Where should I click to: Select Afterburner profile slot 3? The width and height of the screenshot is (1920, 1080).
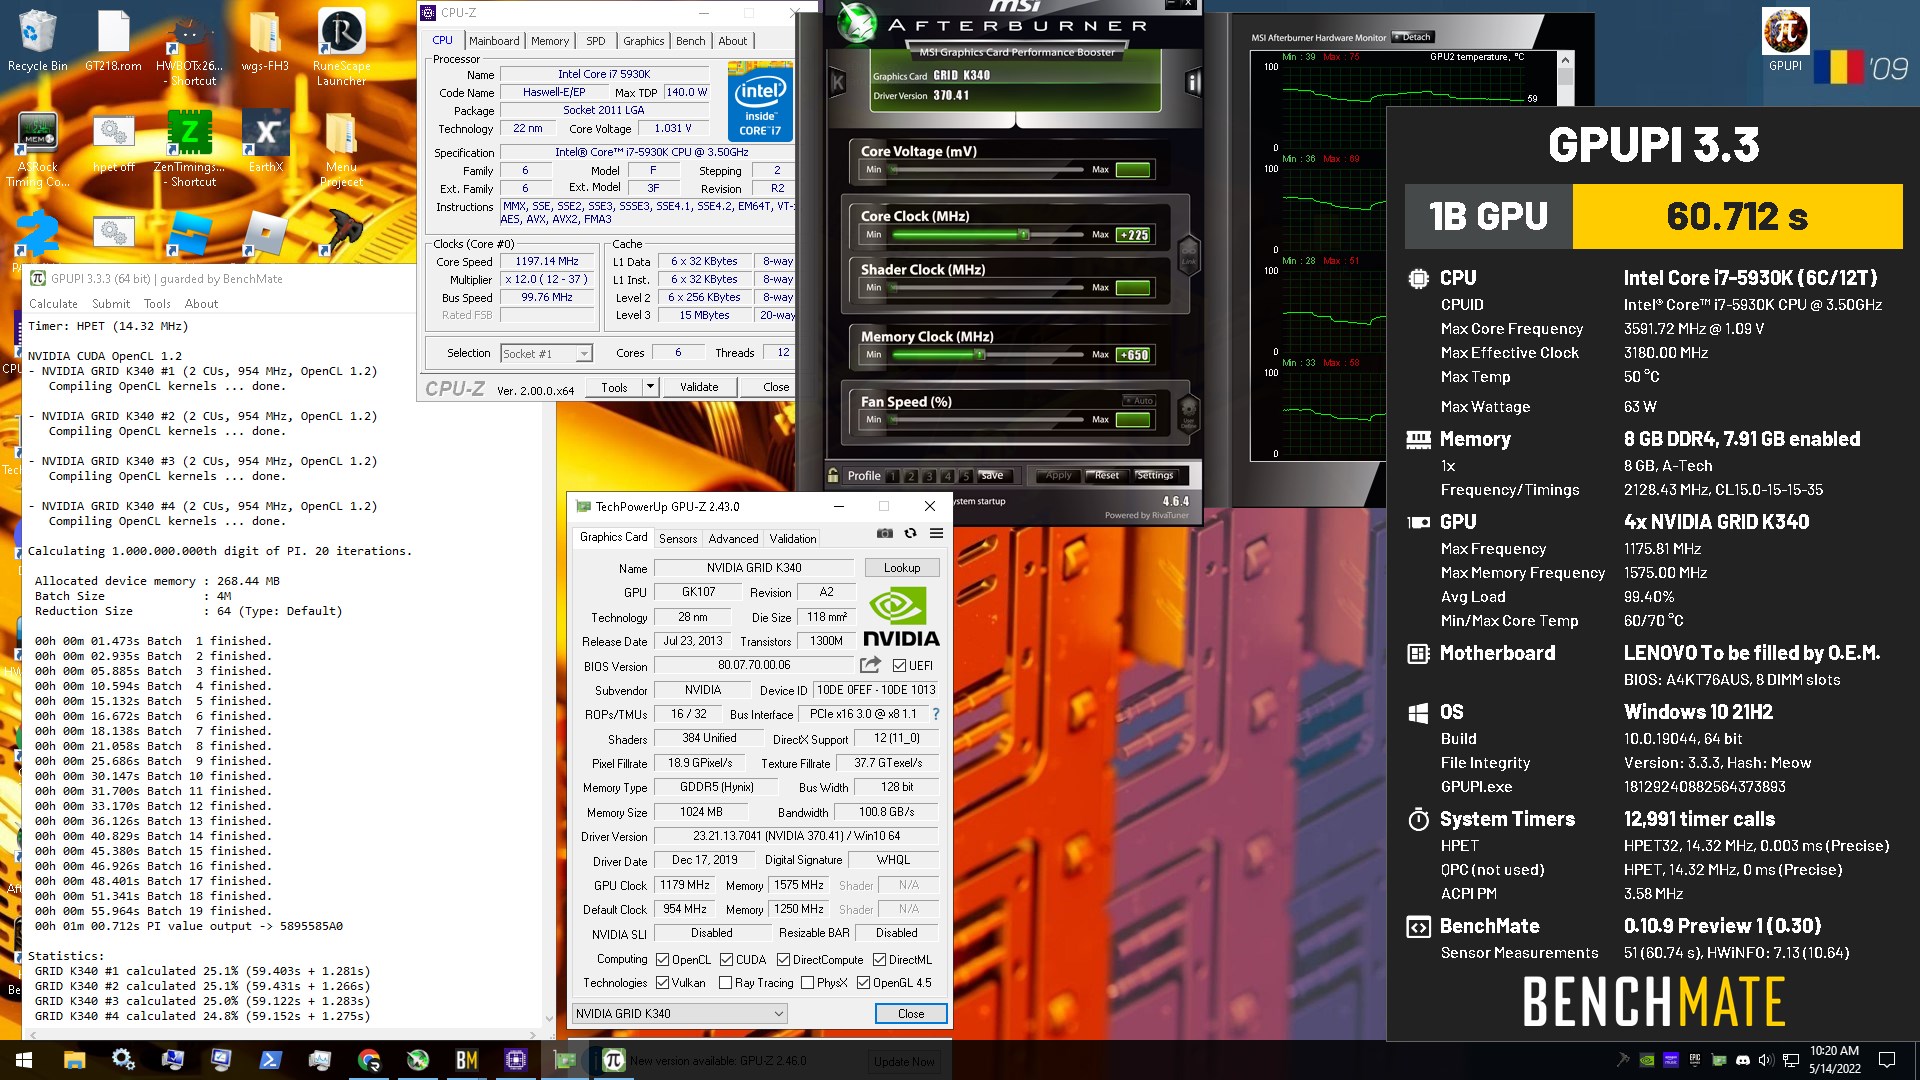(x=929, y=476)
